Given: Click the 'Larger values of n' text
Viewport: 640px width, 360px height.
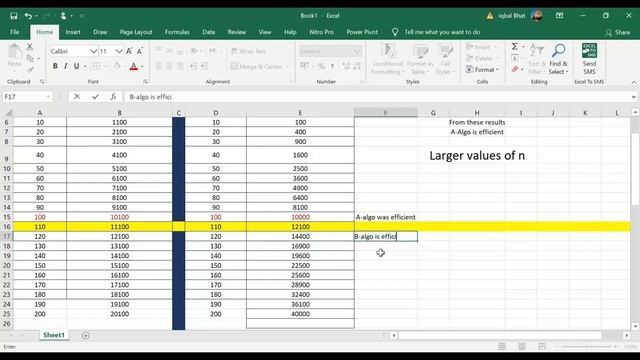Looking at the screenshot, I should click(x=477, y=156).
